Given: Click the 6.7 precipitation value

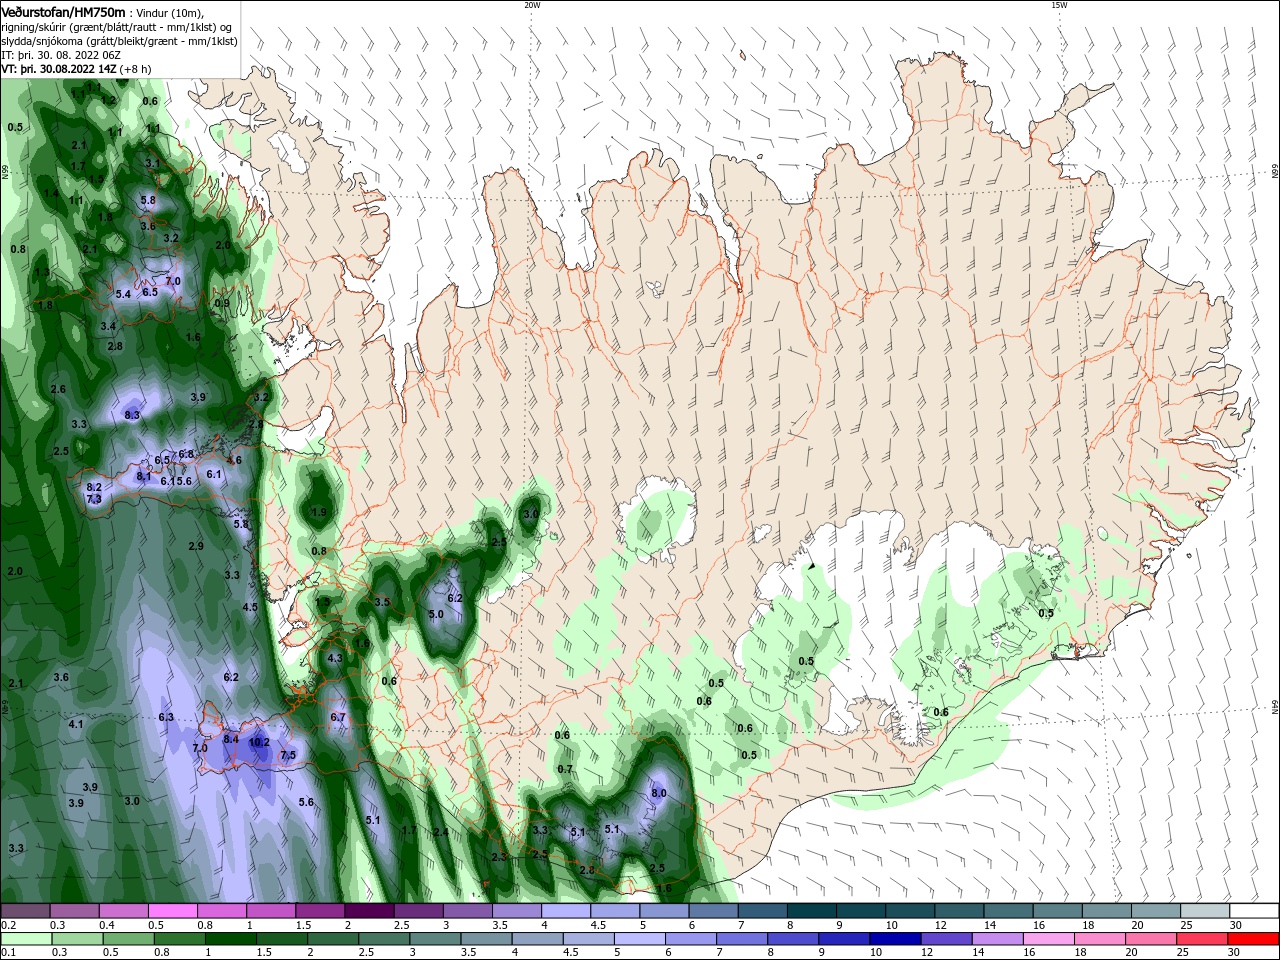Looking at the screenshot, I should pos(338,717).
